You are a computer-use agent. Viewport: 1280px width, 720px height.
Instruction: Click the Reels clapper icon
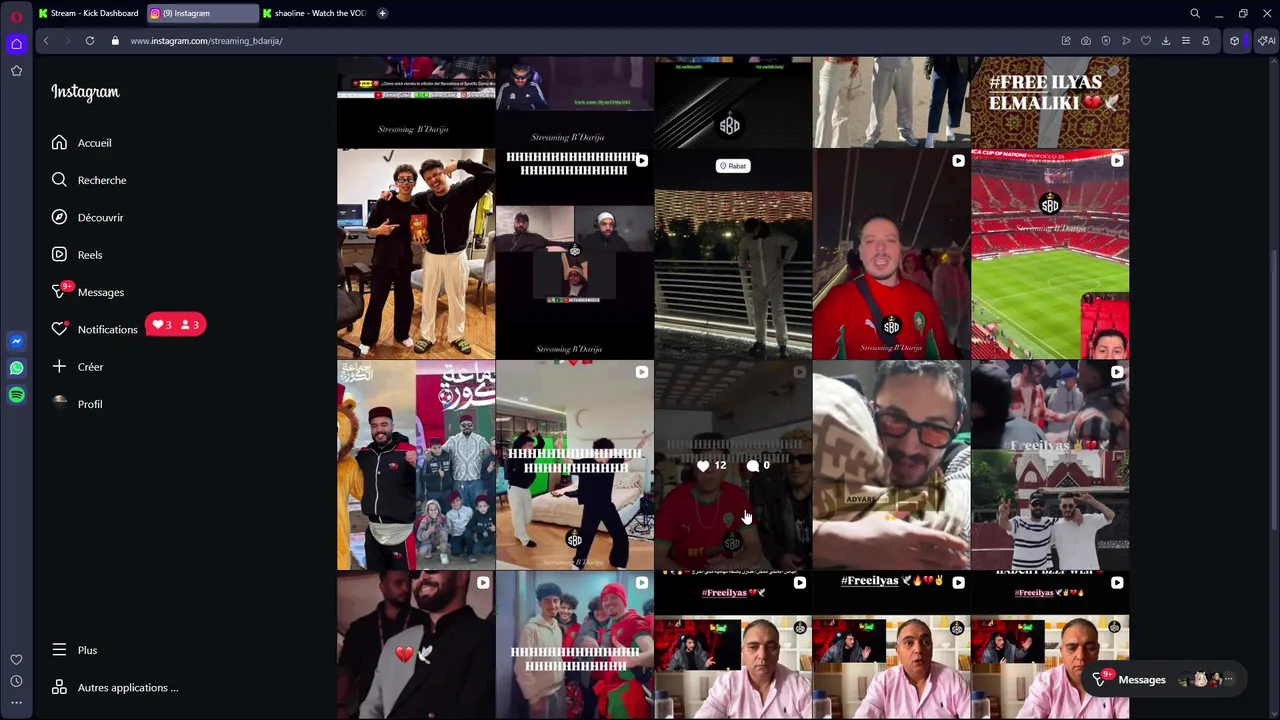[x=59, y=255]
